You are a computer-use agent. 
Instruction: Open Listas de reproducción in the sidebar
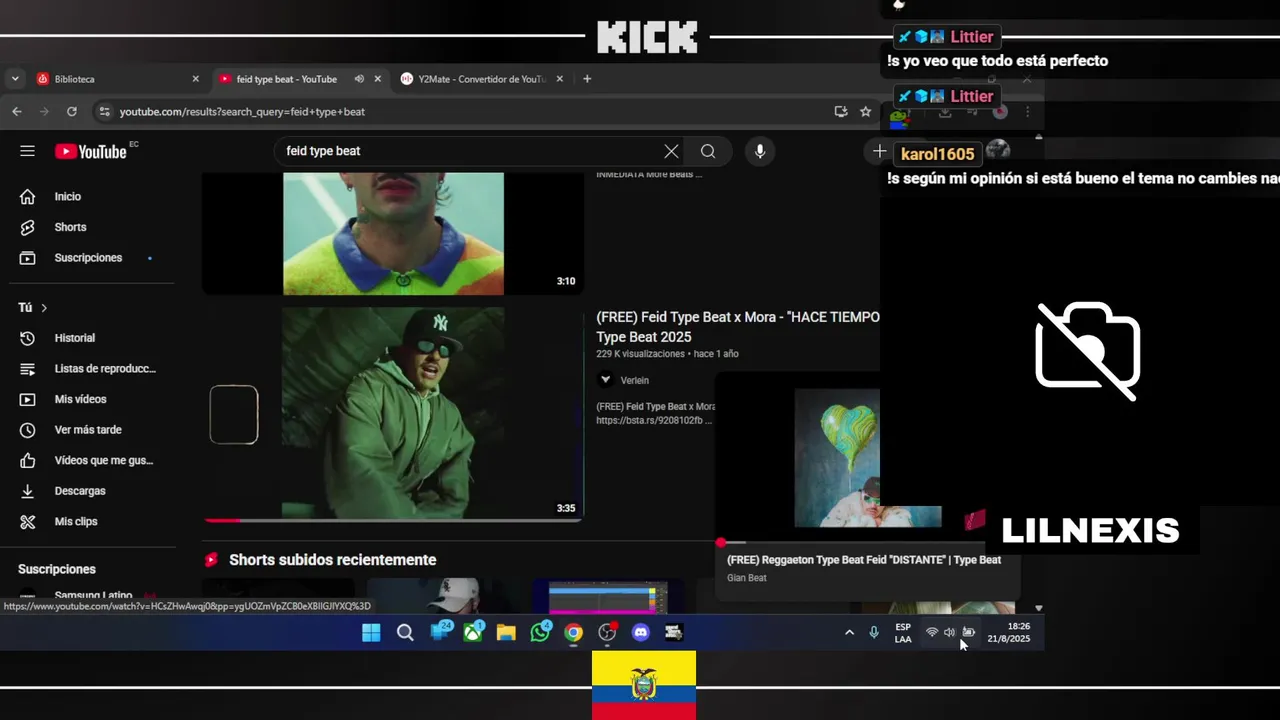pos(104,369)
